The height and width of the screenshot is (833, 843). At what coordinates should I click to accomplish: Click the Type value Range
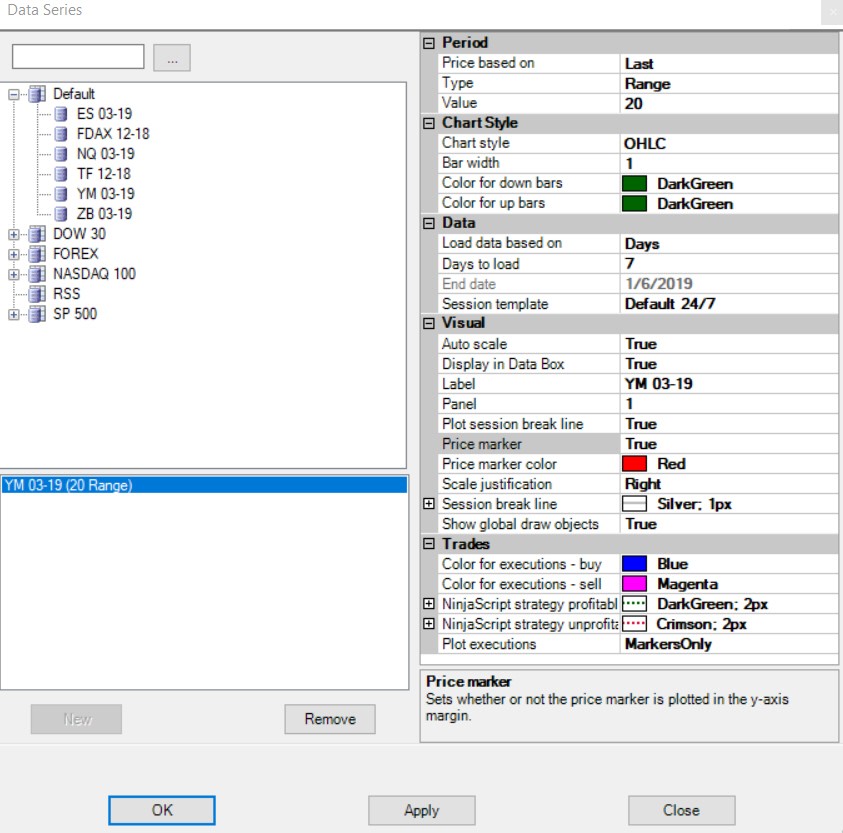tap(728, 83)
